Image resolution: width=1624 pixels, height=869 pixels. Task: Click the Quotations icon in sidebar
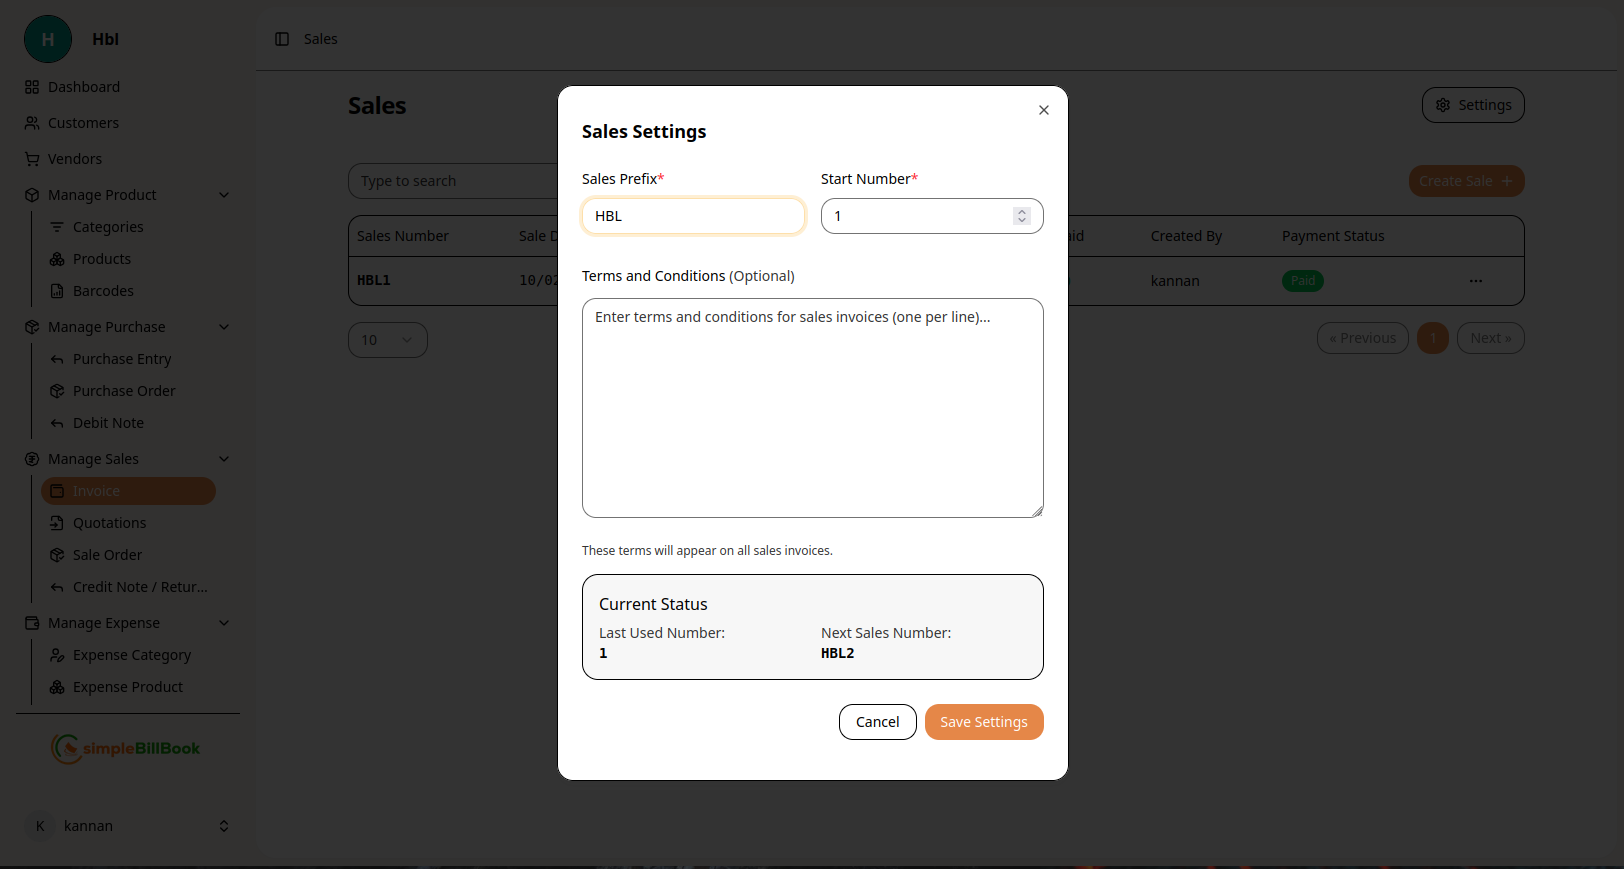tap(57, 523)
